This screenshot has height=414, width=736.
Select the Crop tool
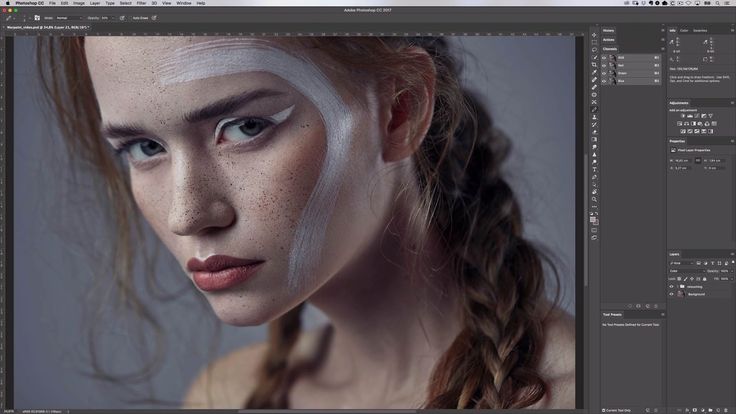click(x=594, y=64)
